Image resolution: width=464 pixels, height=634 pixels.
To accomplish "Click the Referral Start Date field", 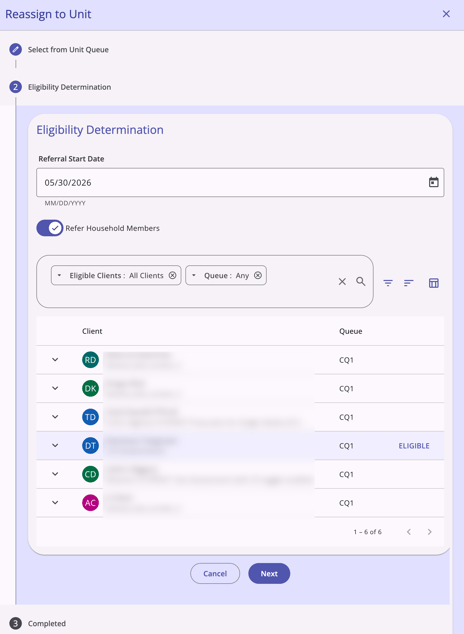I will point(240,182).
